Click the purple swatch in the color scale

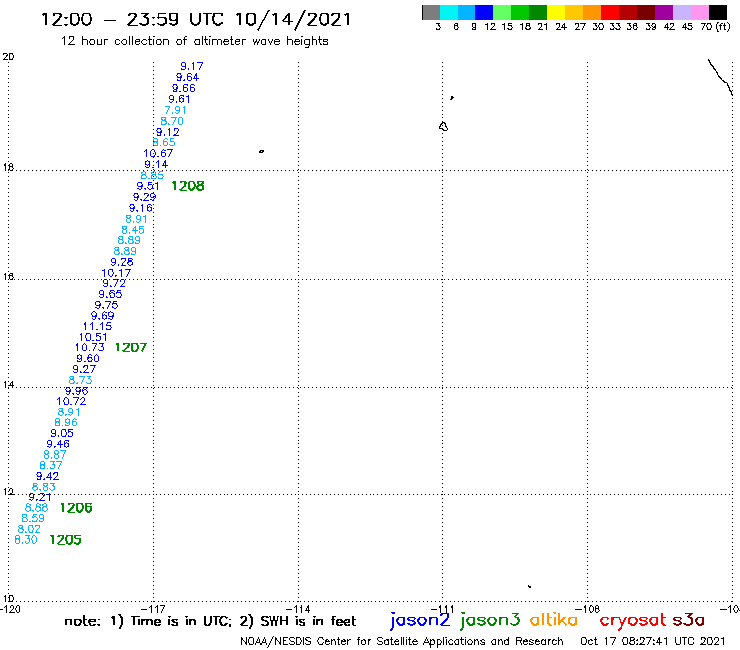pyautogui.click(x=664, y=12)
